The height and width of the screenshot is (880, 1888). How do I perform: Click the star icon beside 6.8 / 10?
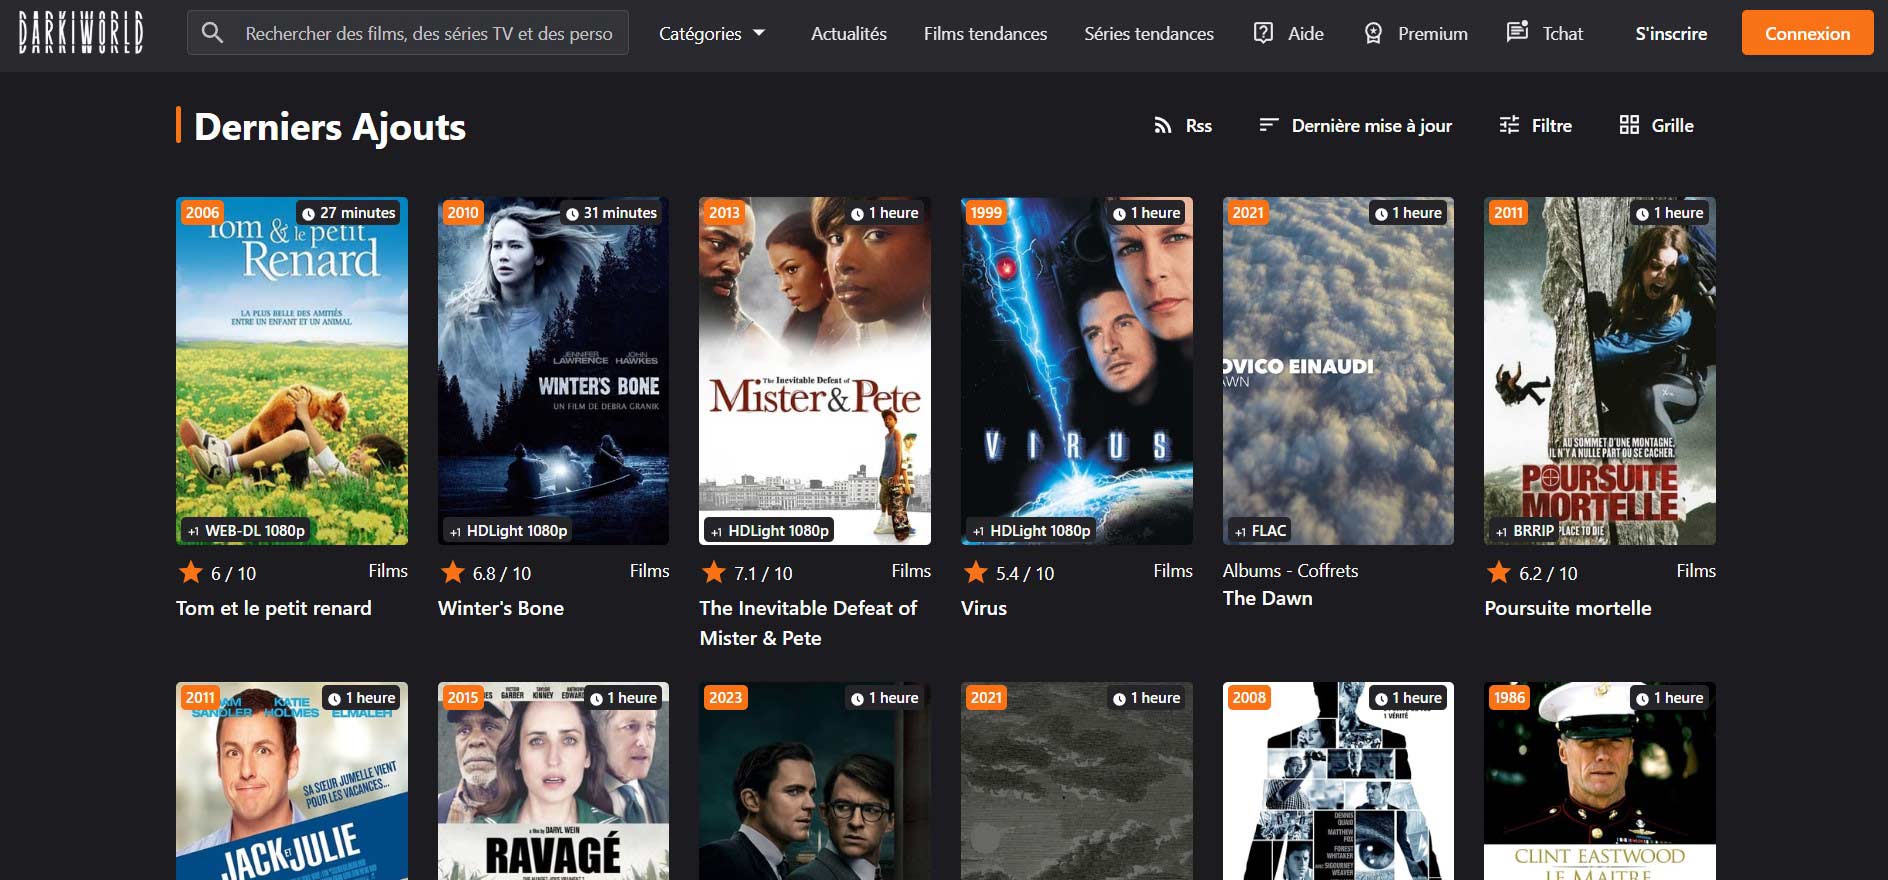[453, 572]
